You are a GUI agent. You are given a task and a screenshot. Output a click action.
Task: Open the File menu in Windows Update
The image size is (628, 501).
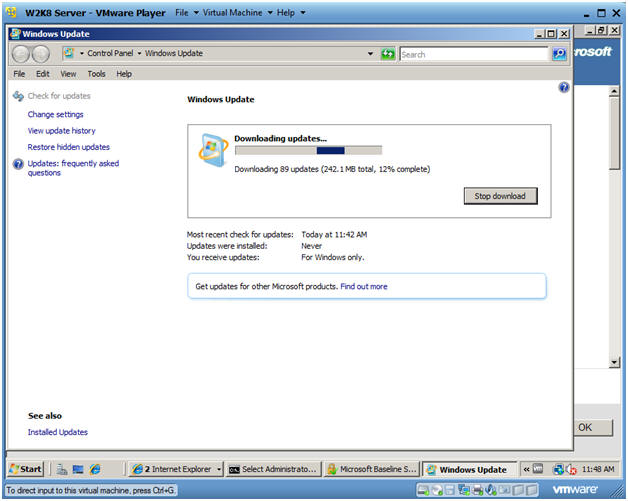coord(19,74)
